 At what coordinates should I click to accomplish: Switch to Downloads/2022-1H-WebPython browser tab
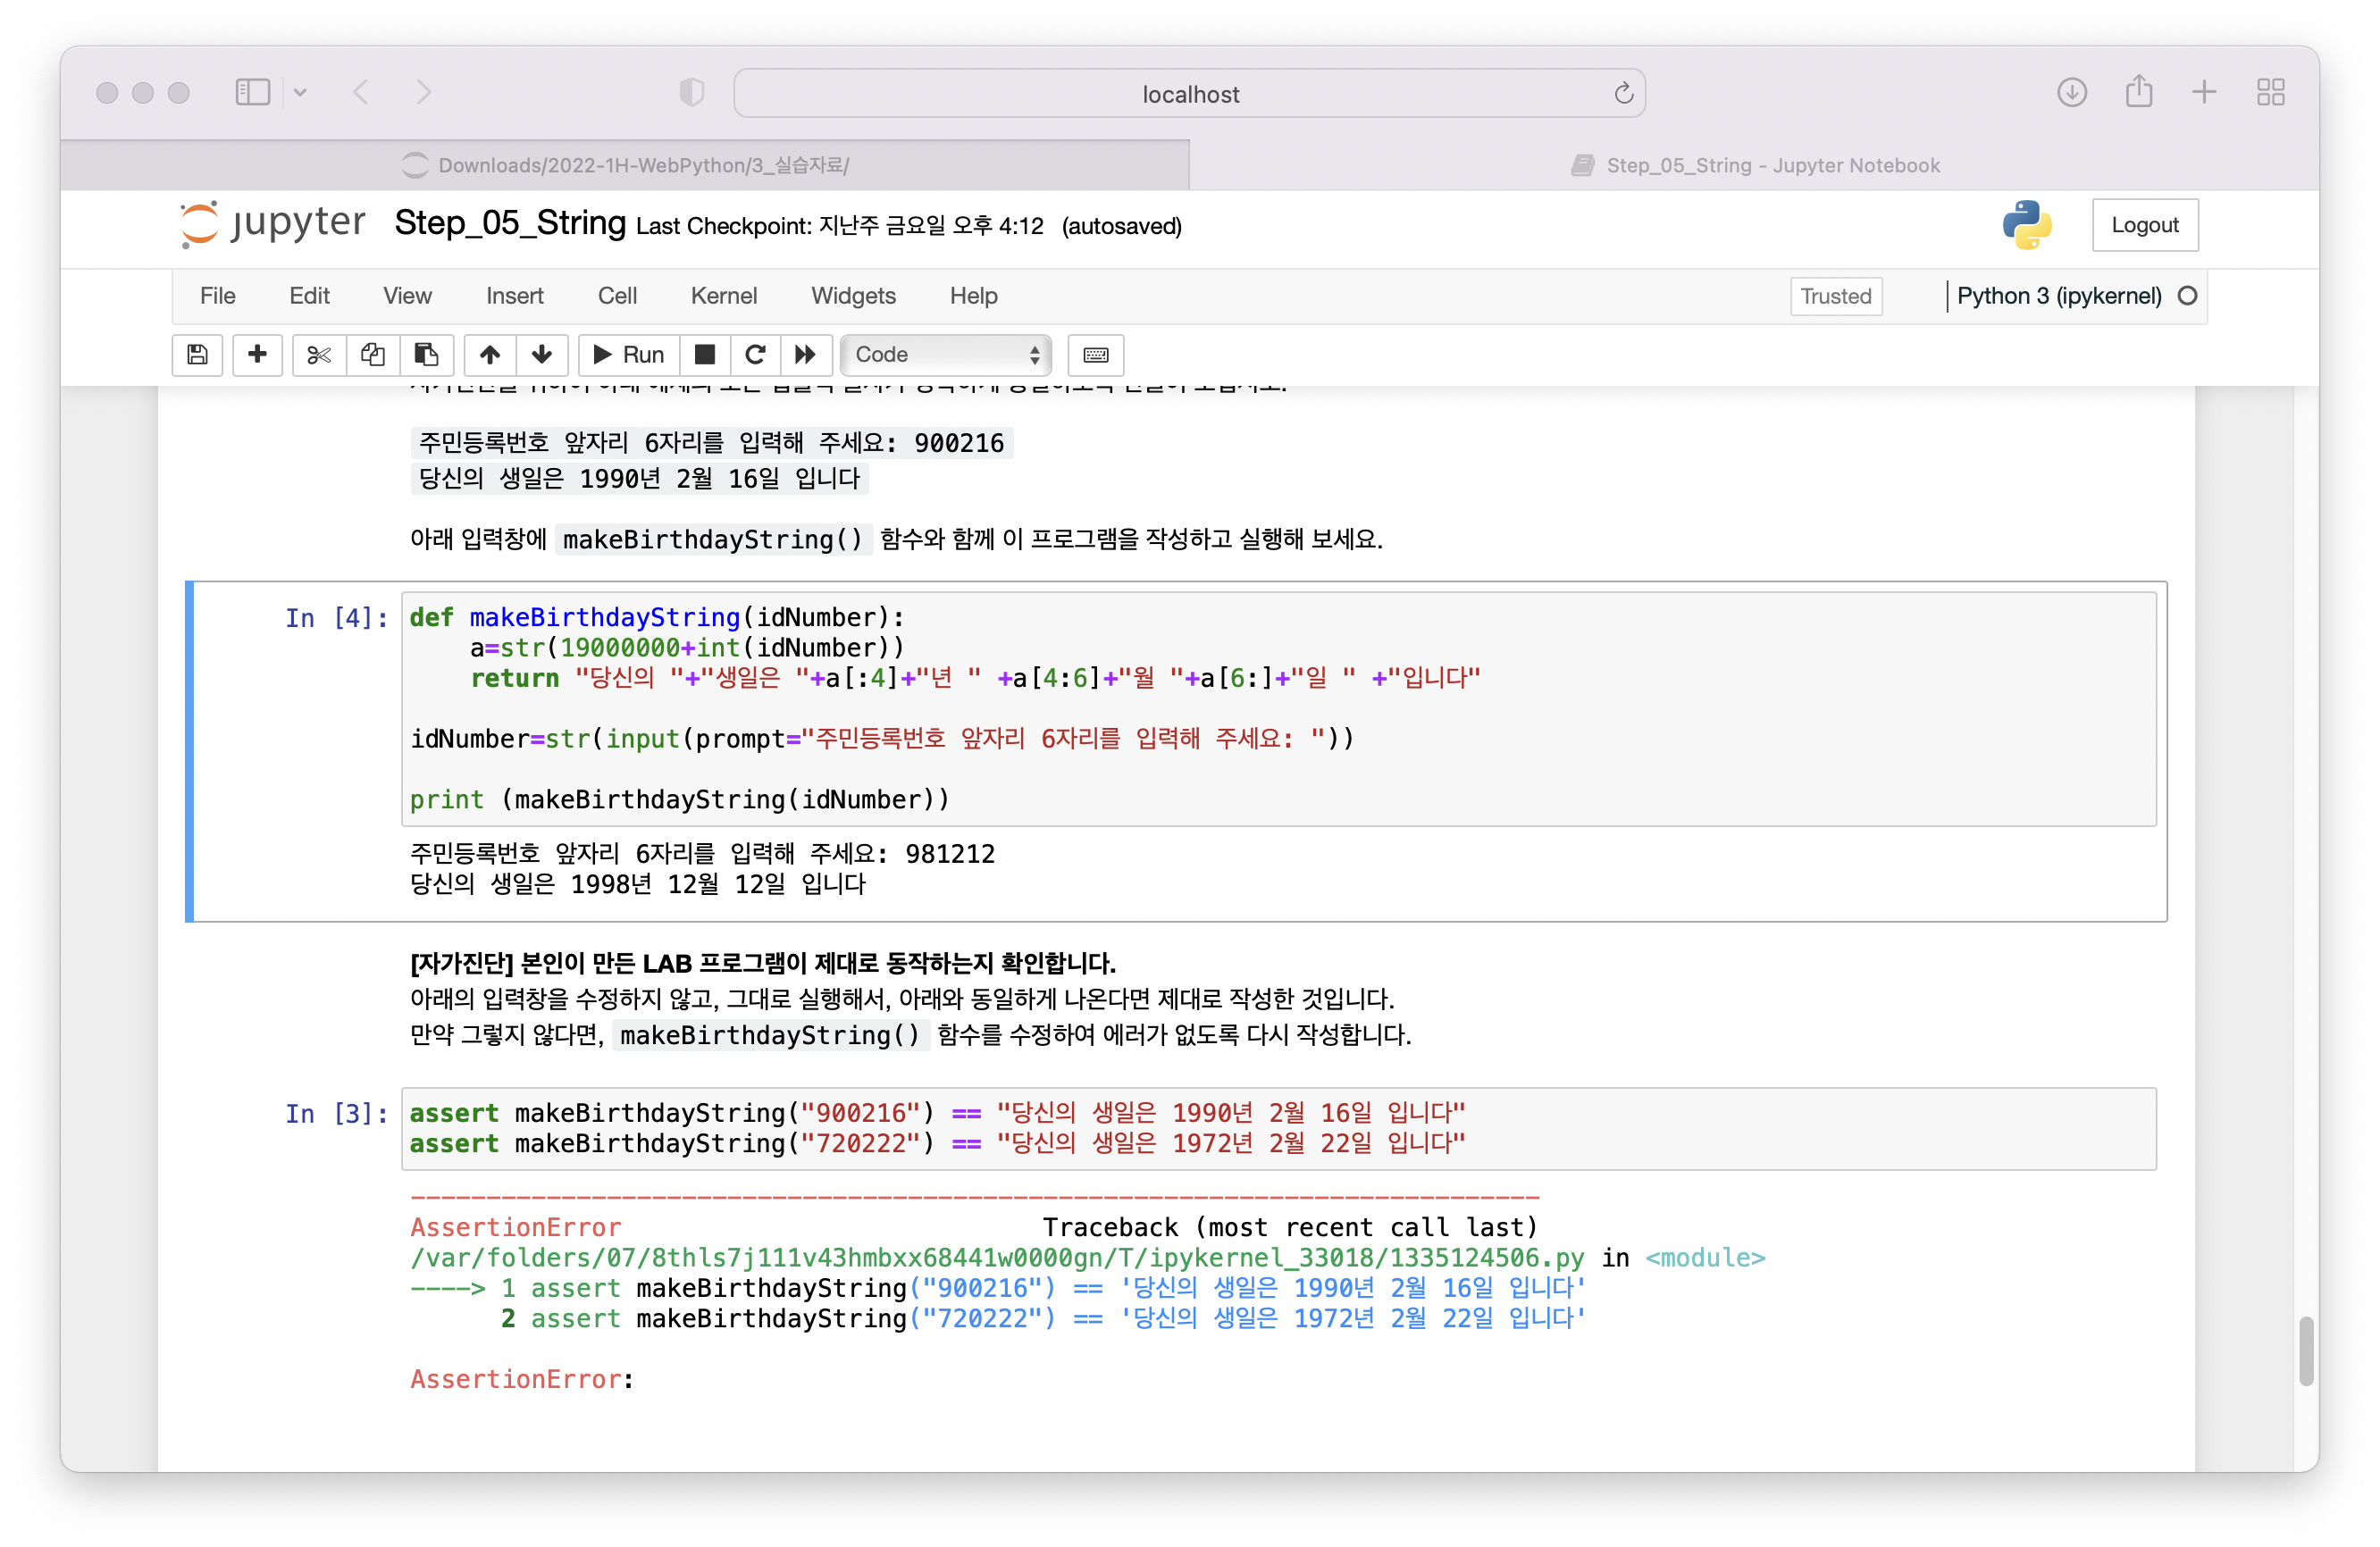[x=625, y=165]
